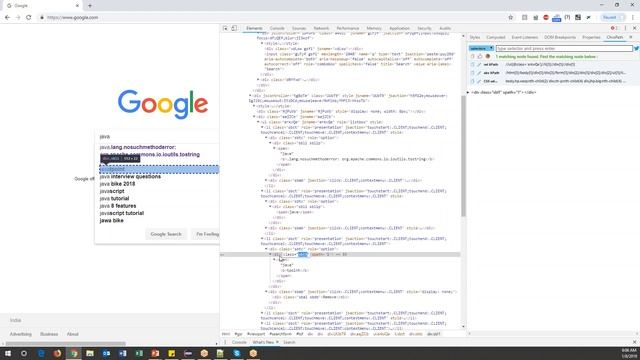
Task: Edit the CSS selector pencil icon
Action: [479, 81]
